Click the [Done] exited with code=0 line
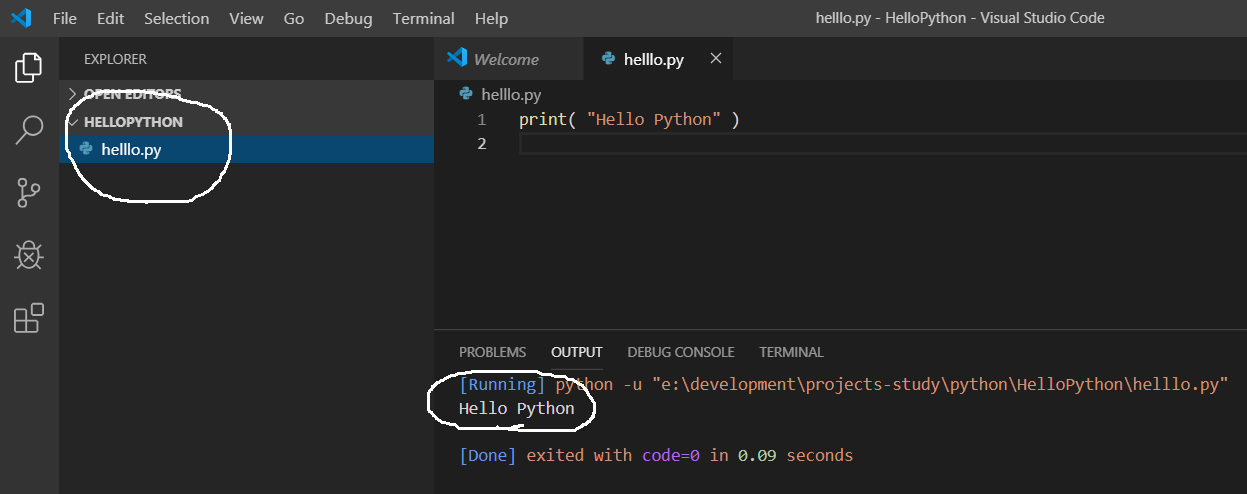Viewport: 1247px width, 494px height. pyautogui.click(x=656, y=455)
